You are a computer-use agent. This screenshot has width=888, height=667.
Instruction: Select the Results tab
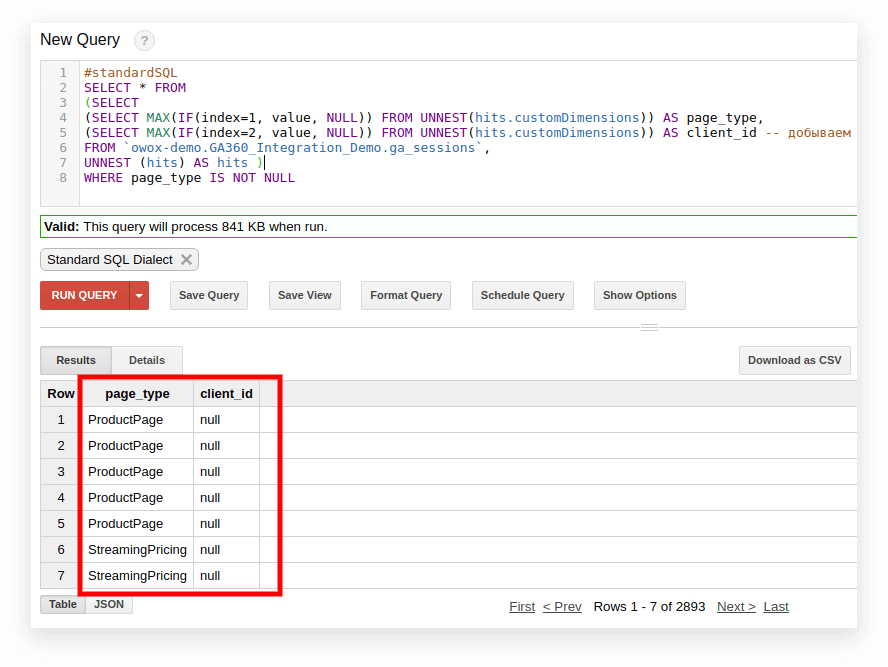(x=75, y=360)
